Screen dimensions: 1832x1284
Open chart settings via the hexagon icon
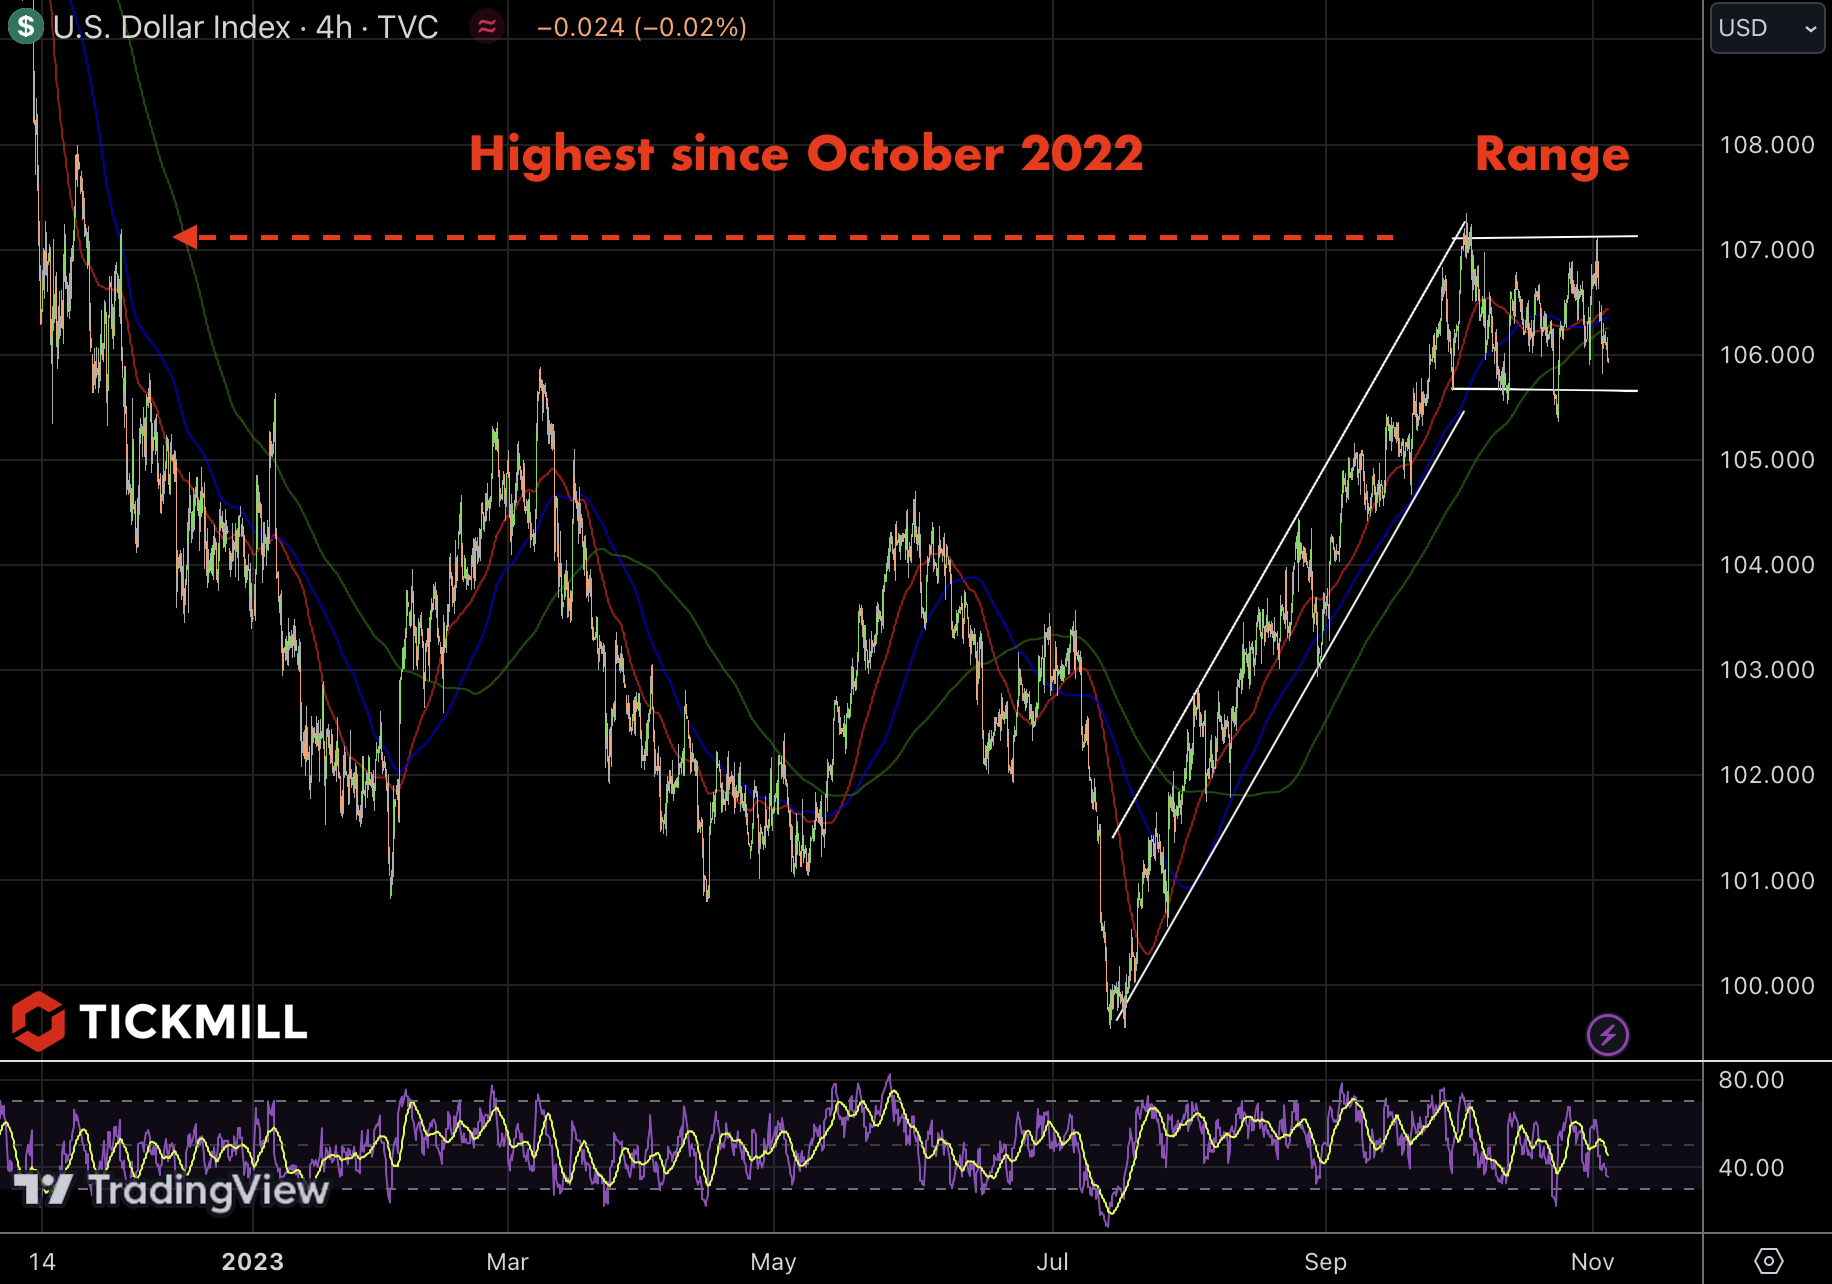click(x=1768, y=1260)
